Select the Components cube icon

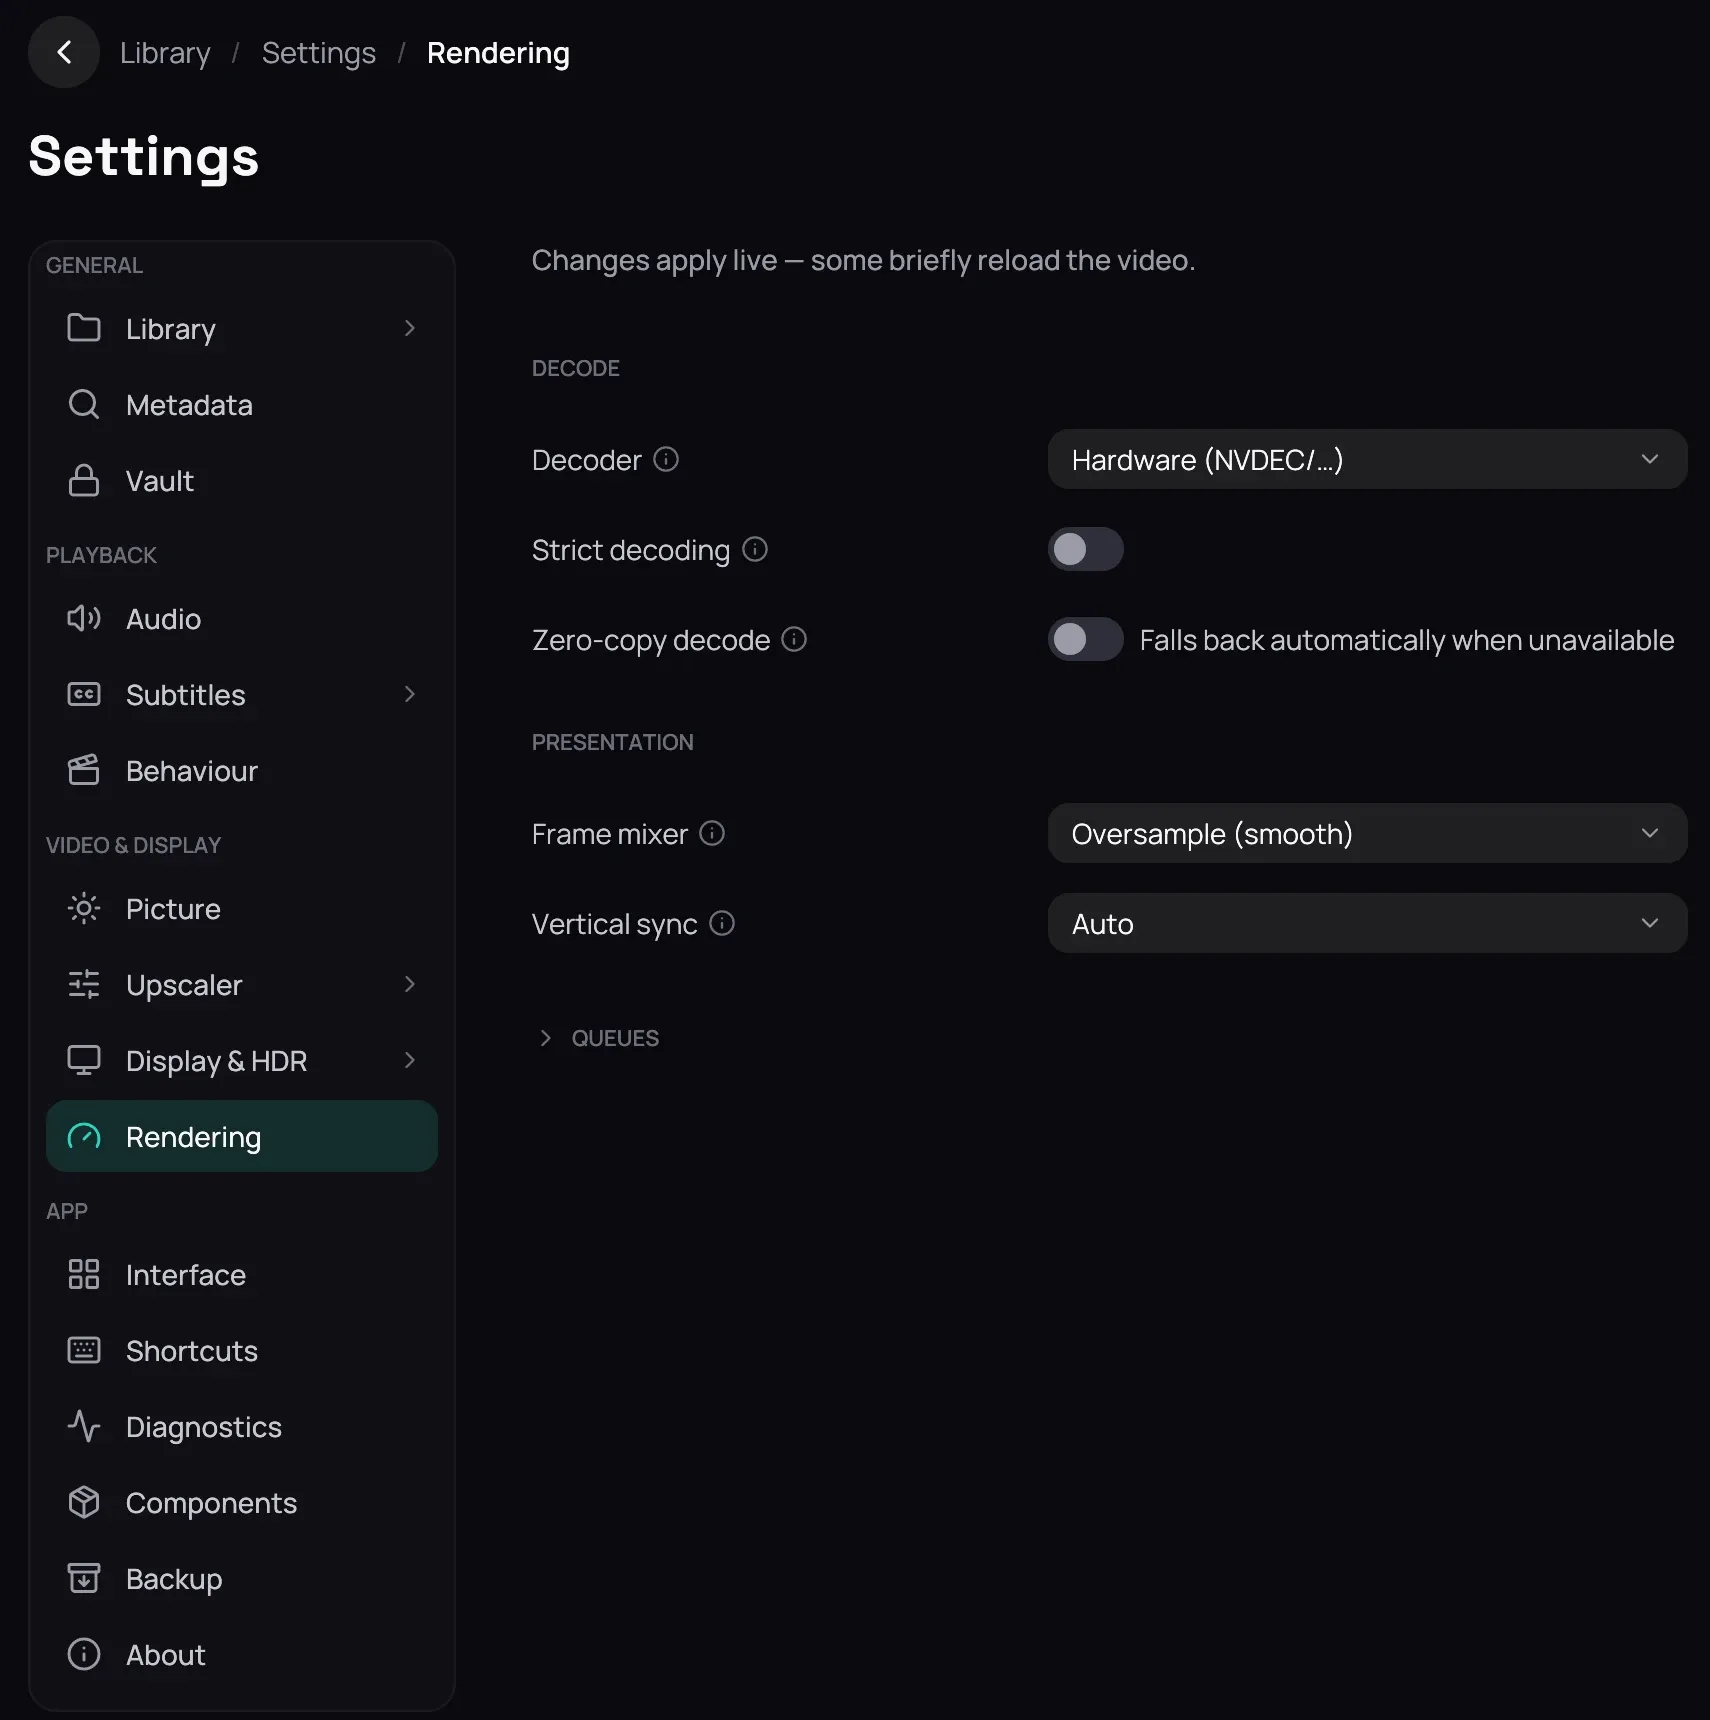point(84,1502)
